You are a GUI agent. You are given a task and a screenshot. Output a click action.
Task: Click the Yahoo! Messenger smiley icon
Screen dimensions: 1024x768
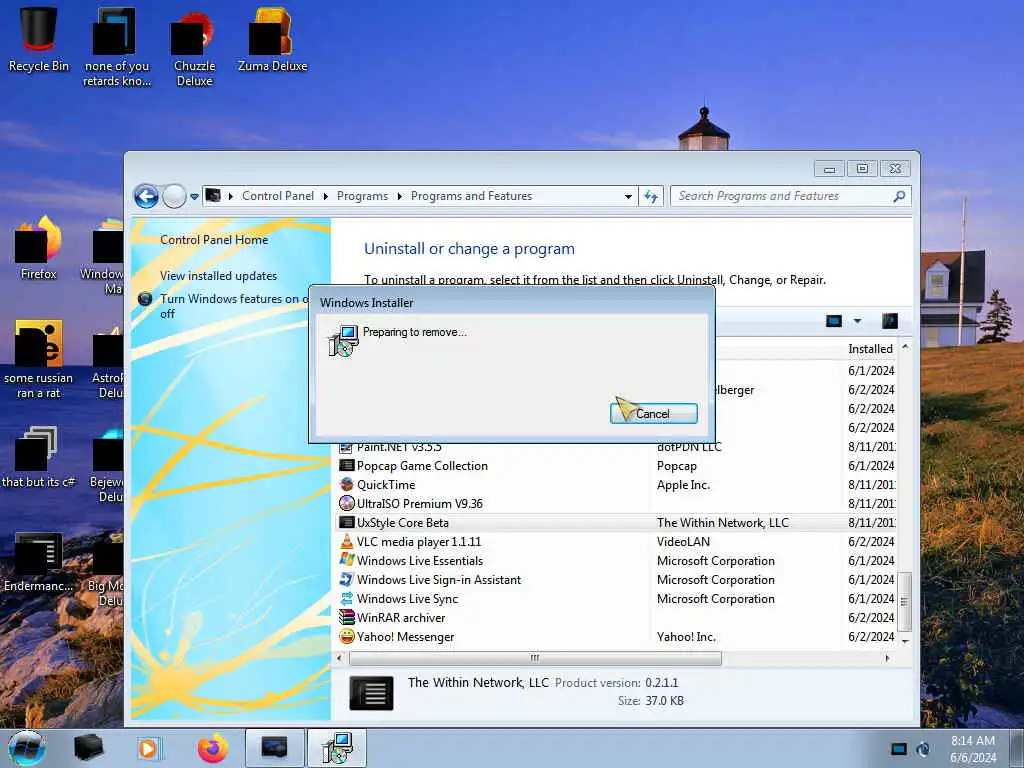click(x=347, y=636)
